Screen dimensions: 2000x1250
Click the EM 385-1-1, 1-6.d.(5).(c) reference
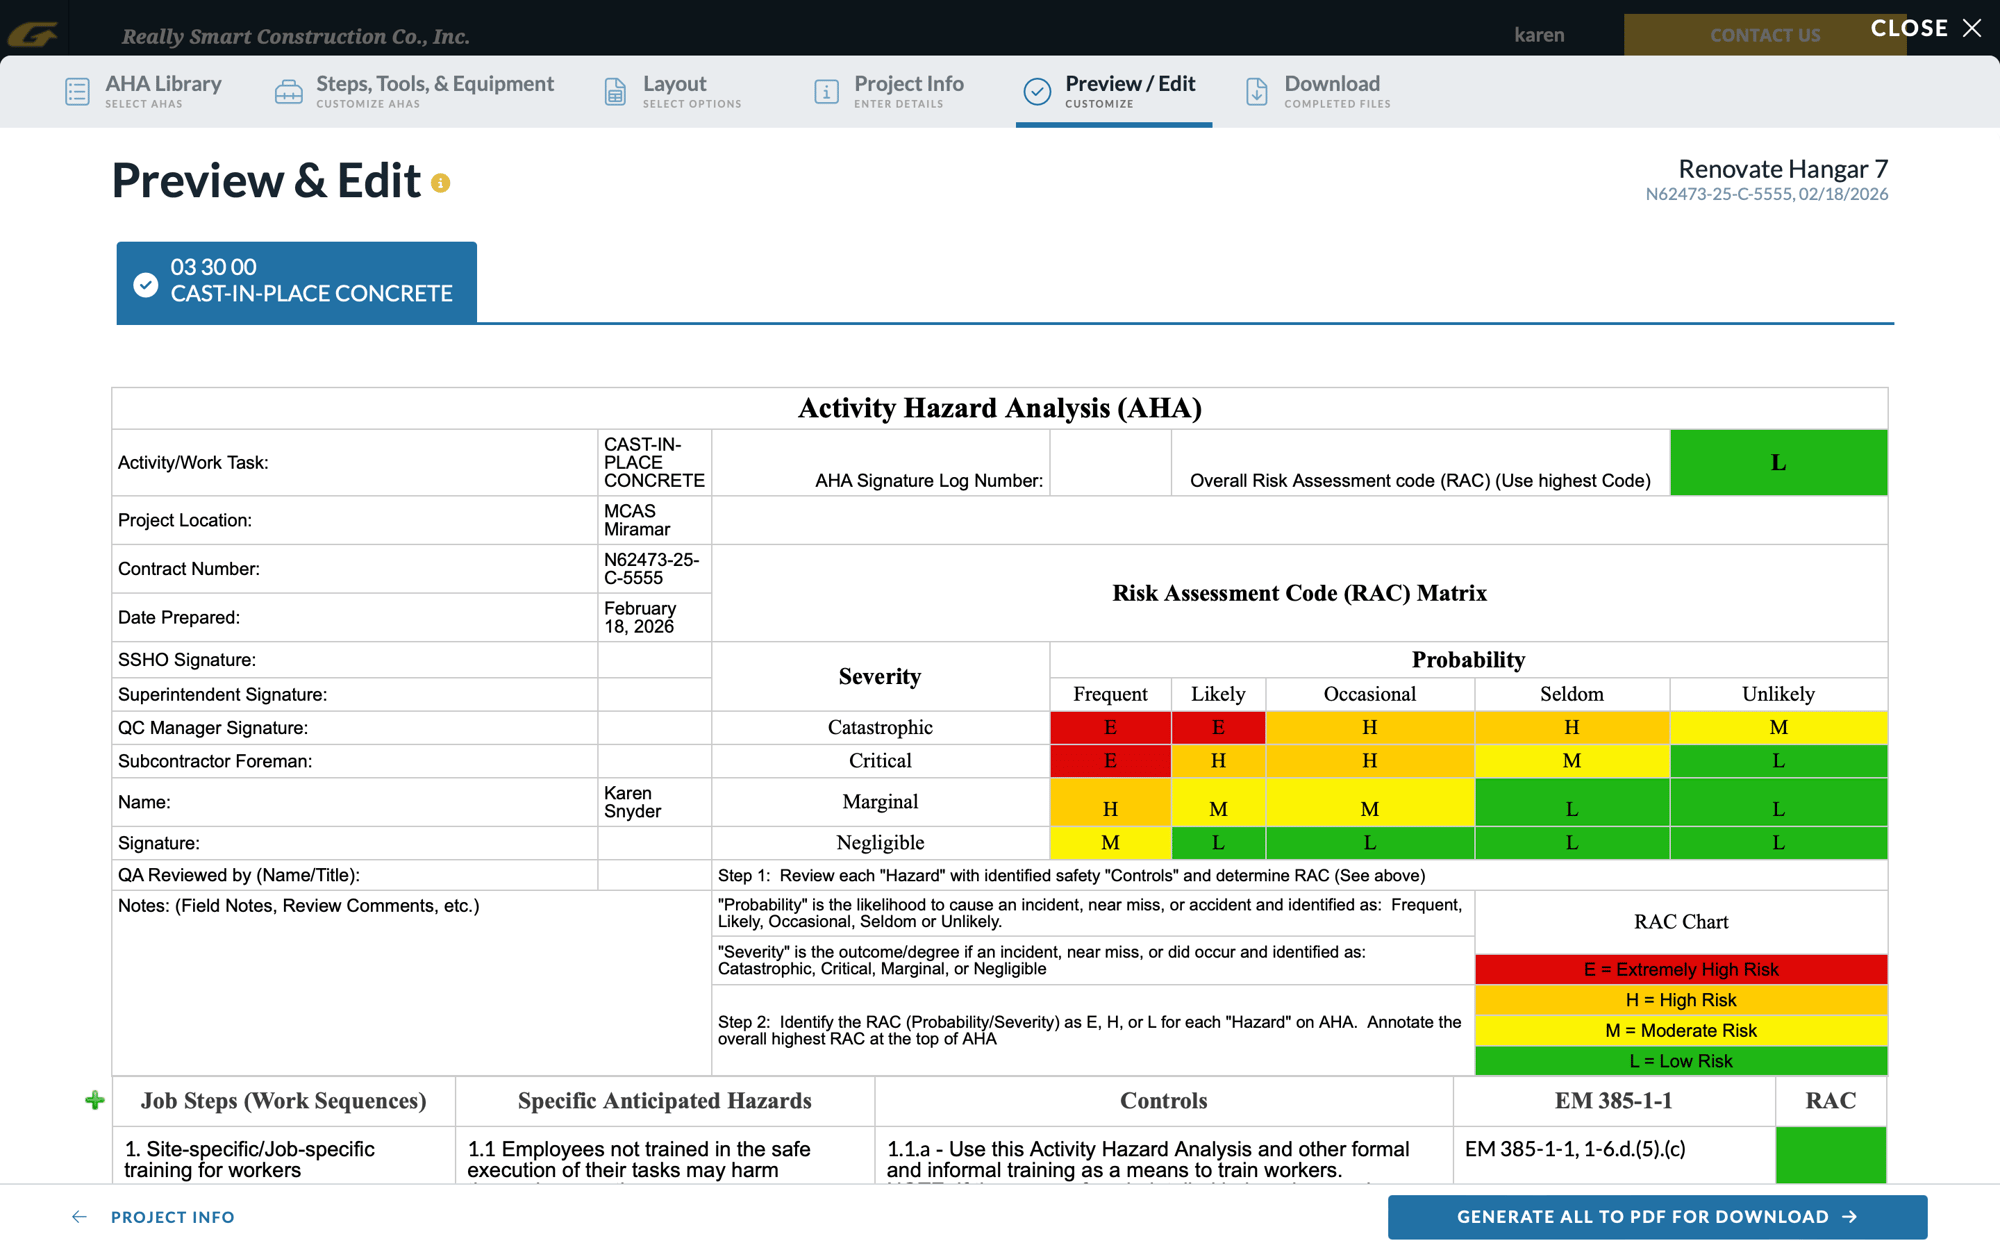tap(1575, 1149)
